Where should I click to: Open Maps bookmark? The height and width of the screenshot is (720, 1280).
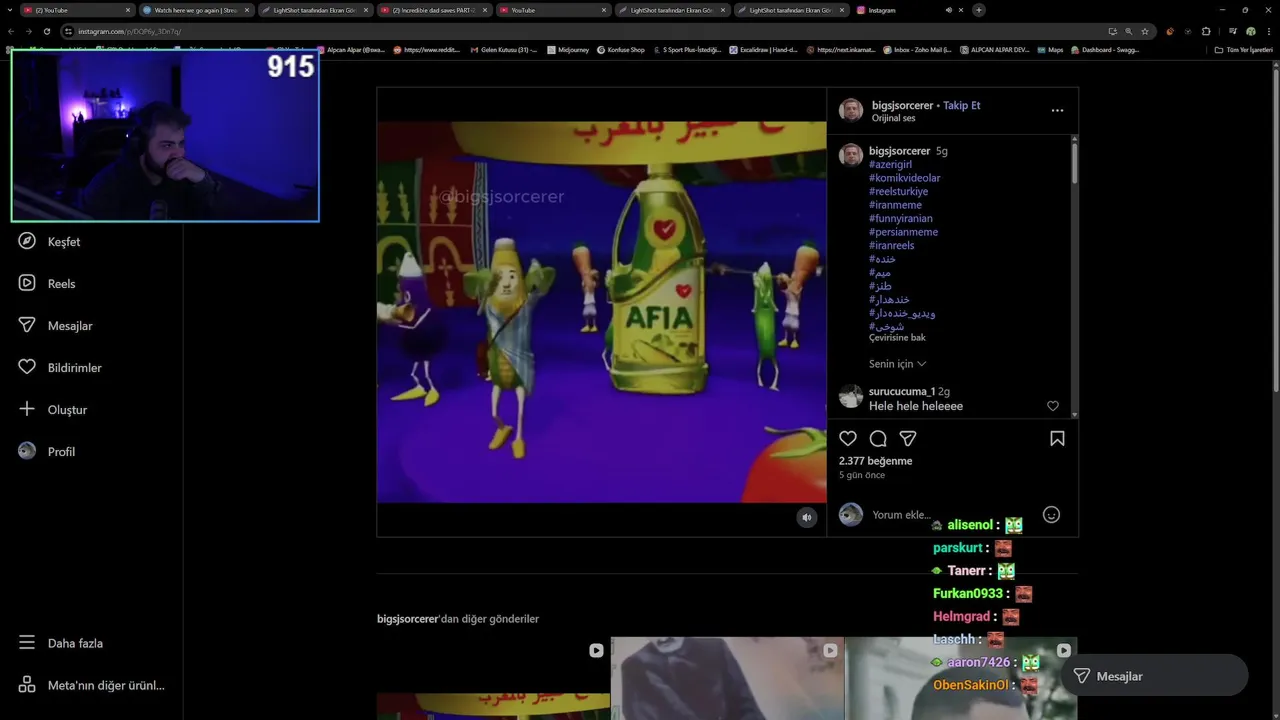point(1050,49)
